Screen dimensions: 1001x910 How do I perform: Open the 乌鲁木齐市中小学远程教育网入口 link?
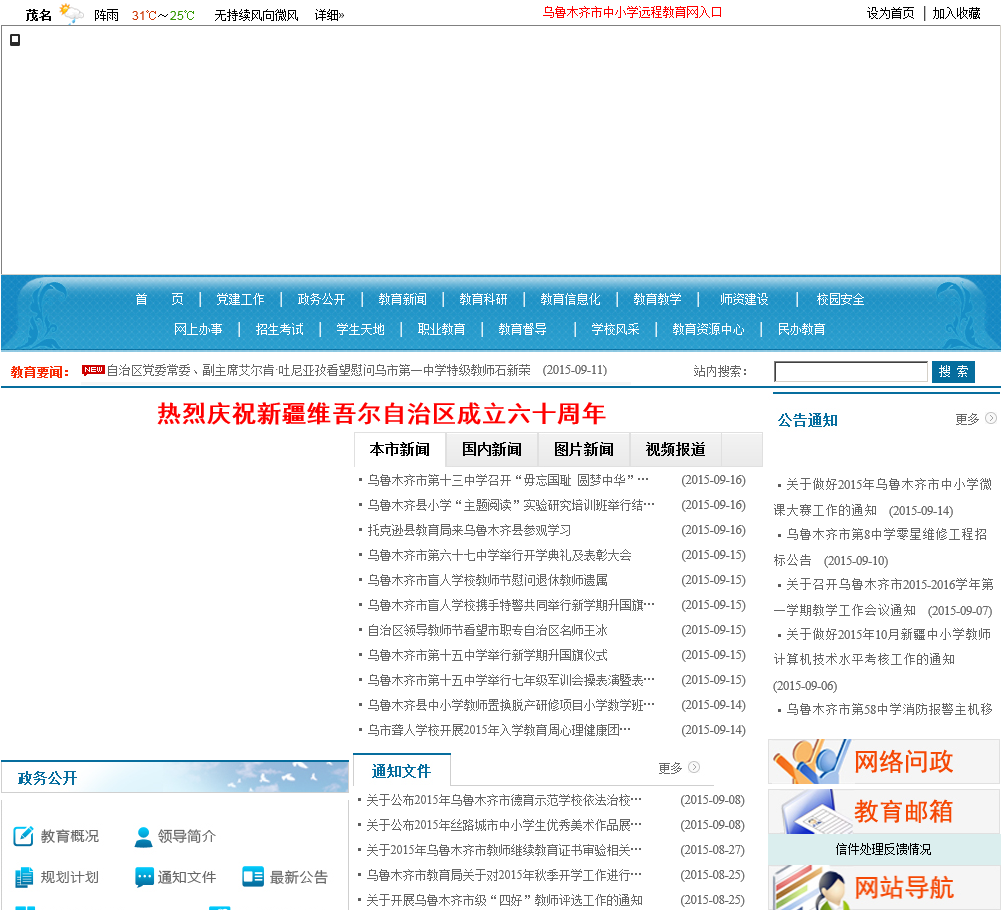(632, 12)
